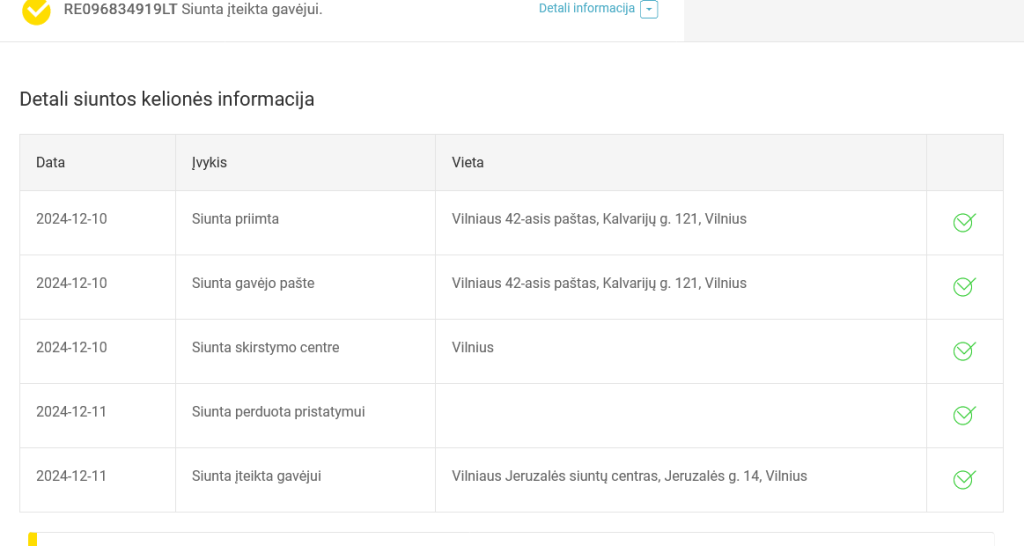Click the Įvykis column header
Image resolution: width=1024 pixels, height=546 pixels.
pyautogui.click(x=209, y=163)
